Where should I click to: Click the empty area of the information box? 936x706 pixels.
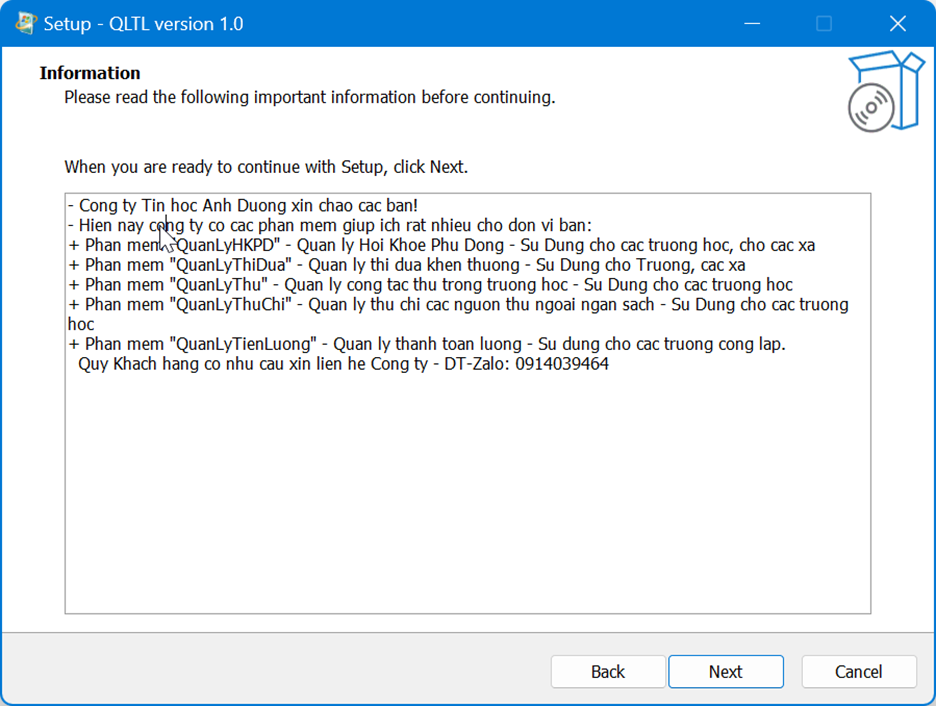point(467,490)
